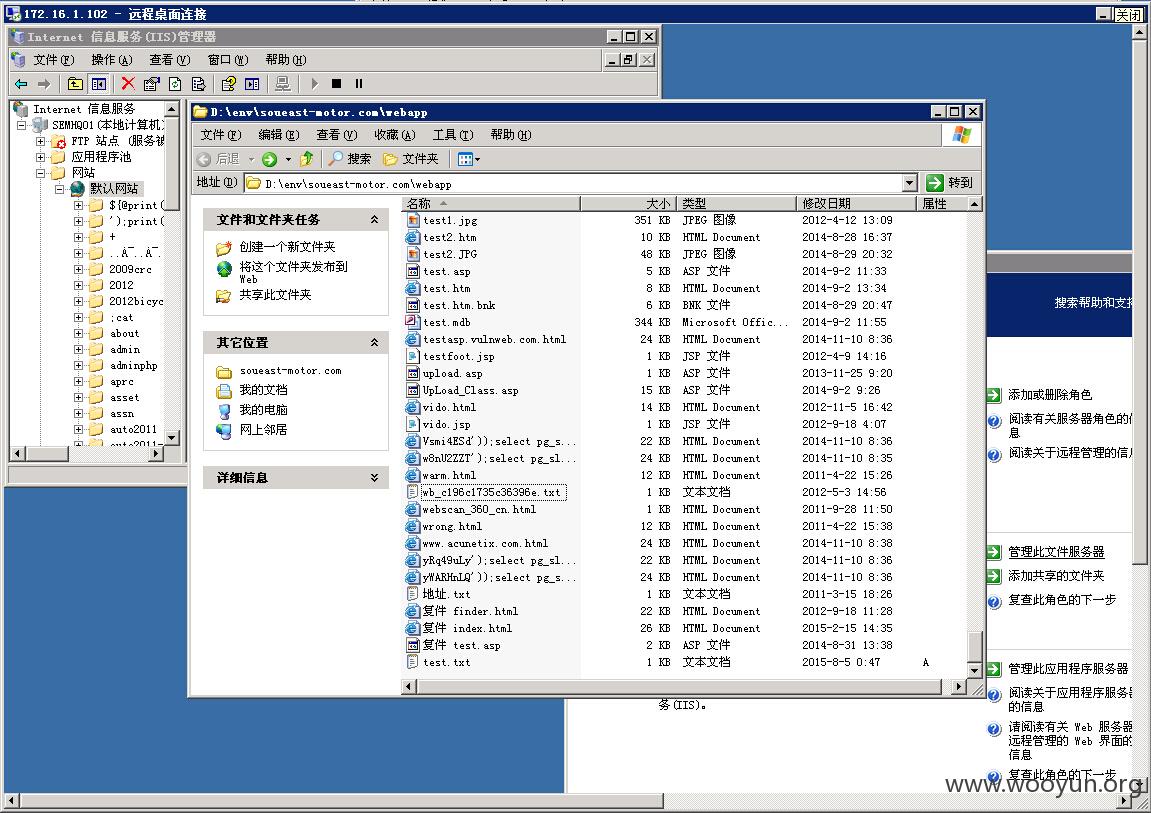Sort by 名称 column header
This screenshot has height=813, width=1151.
click(491, 203)
